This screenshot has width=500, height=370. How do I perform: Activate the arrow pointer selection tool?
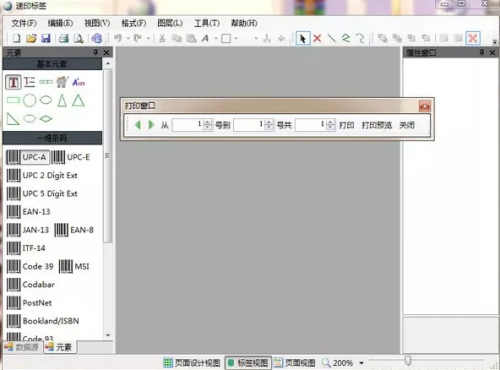pyautogui.click(x=303, y=38)
